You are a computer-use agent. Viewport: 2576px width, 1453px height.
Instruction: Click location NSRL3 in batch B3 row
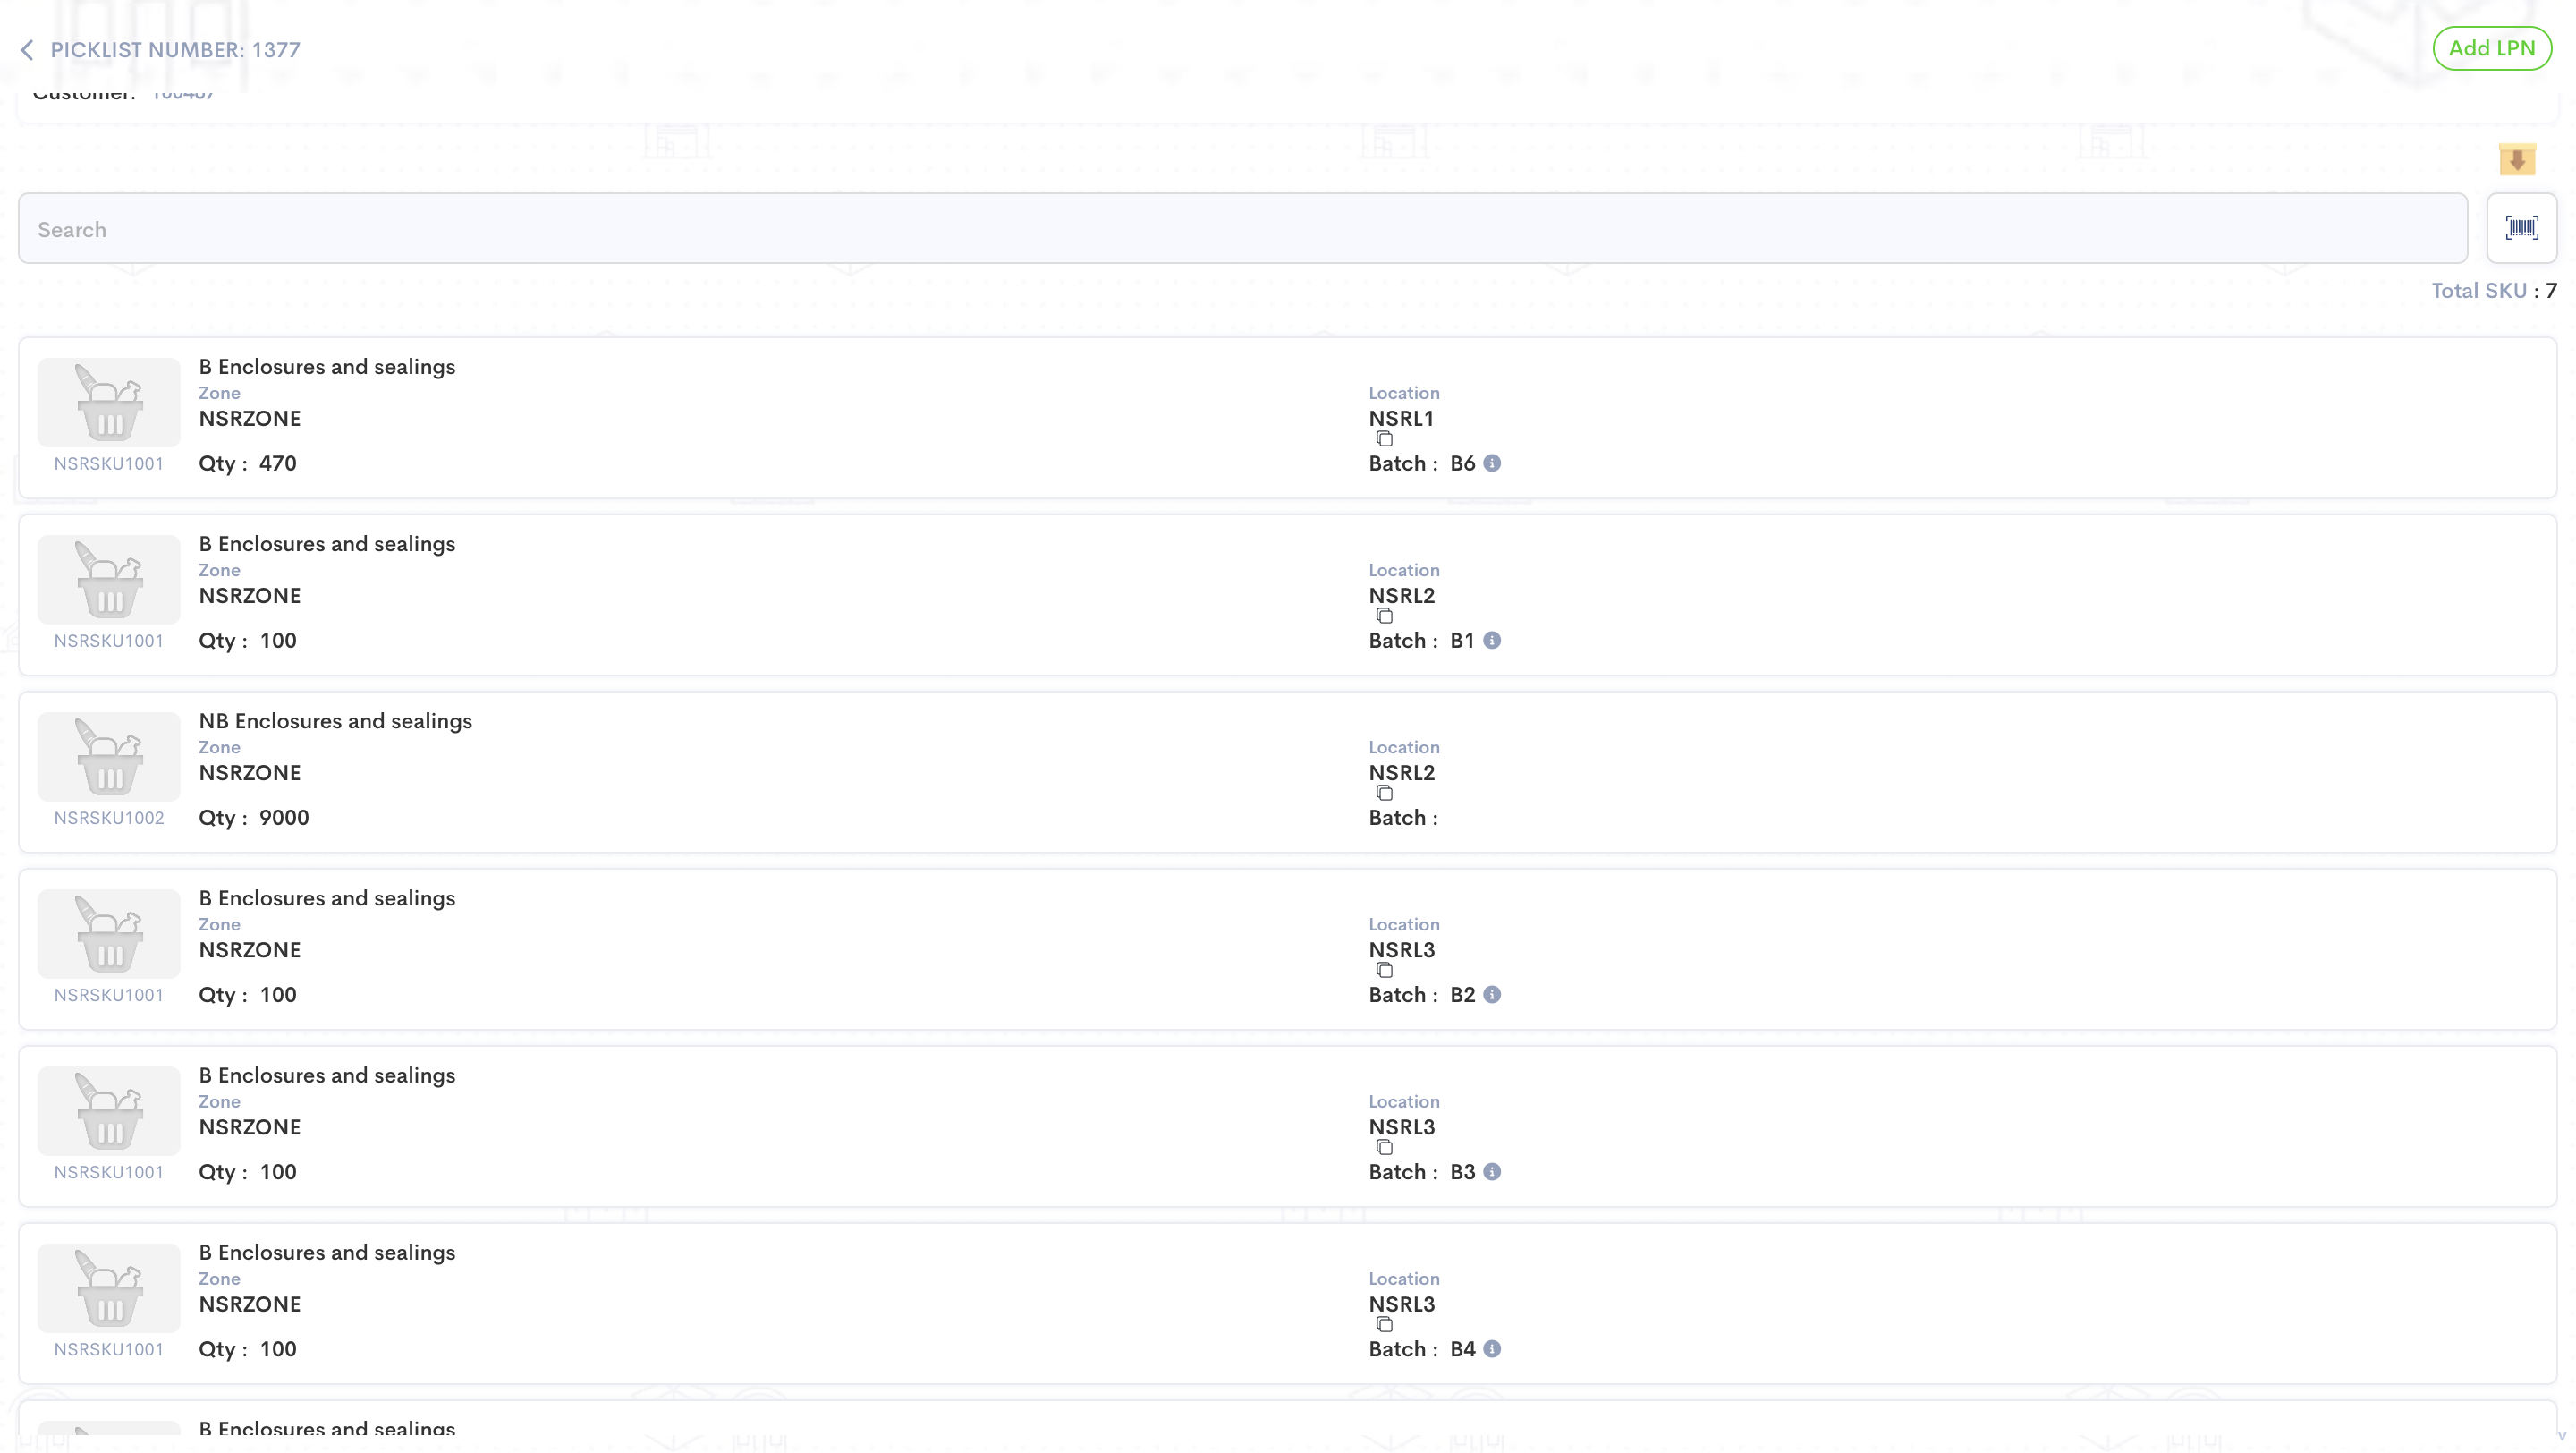pos(1401,1126)
